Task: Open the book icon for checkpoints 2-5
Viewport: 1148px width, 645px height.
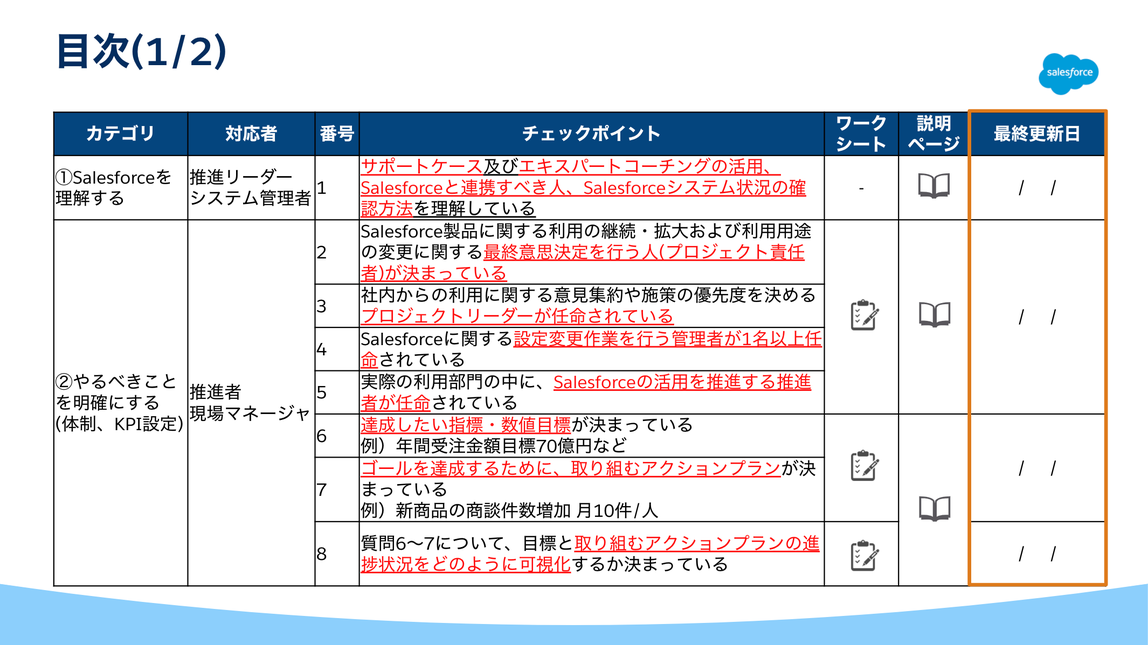Action: point(933,315)
